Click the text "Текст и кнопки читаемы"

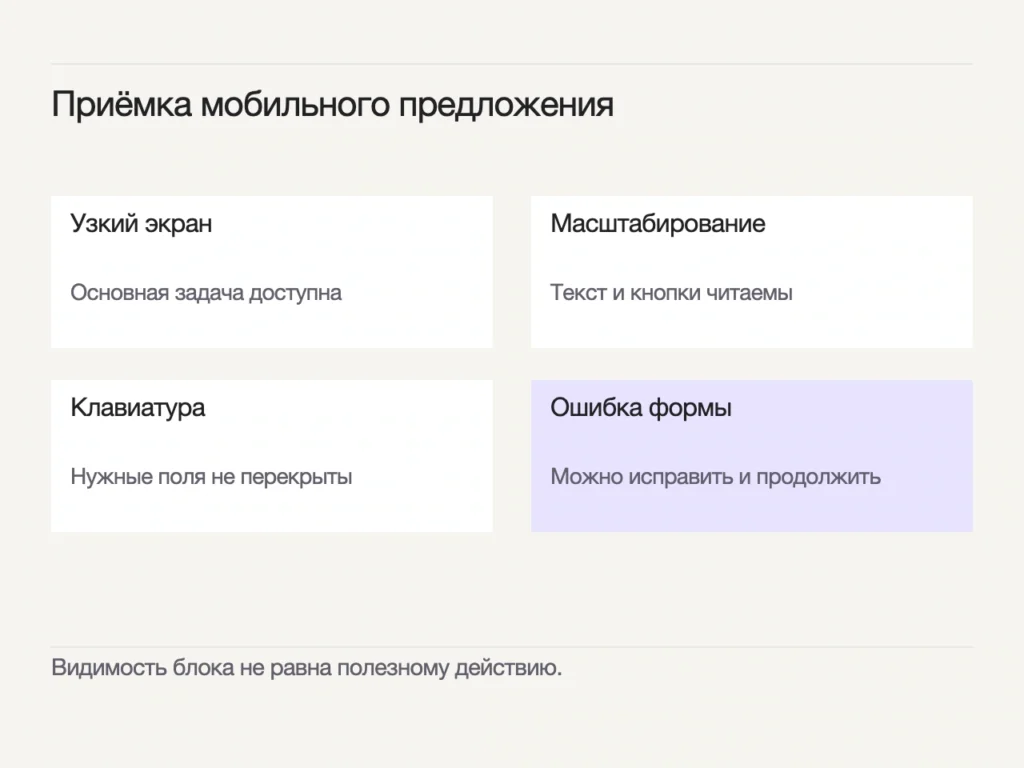coord(671,293)
